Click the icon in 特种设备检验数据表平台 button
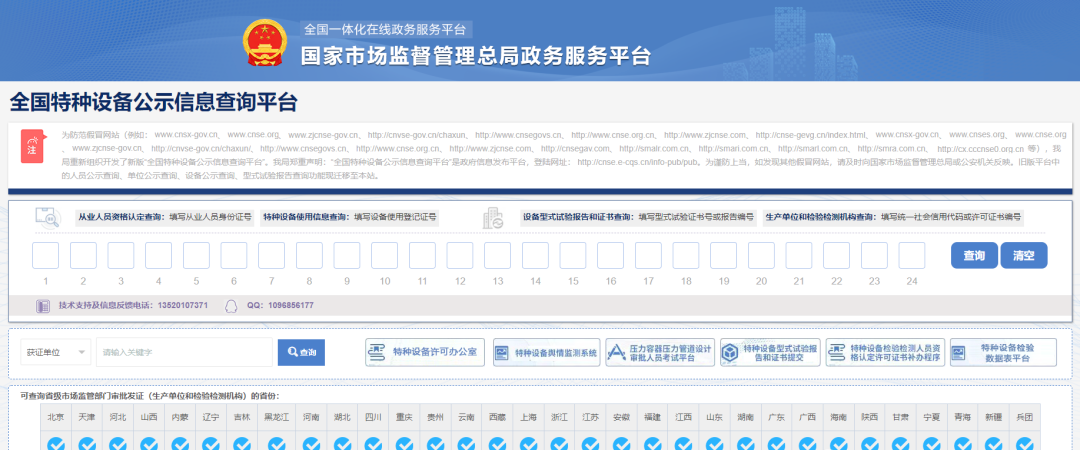The image size is (1080, 450). point(958,353)
